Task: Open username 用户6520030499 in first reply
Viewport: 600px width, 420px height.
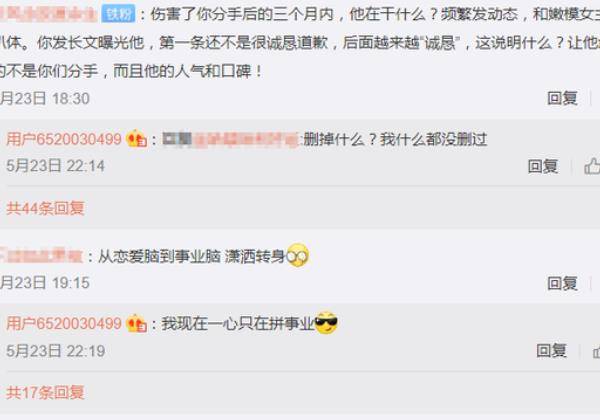Action: (x=64, y=139)
